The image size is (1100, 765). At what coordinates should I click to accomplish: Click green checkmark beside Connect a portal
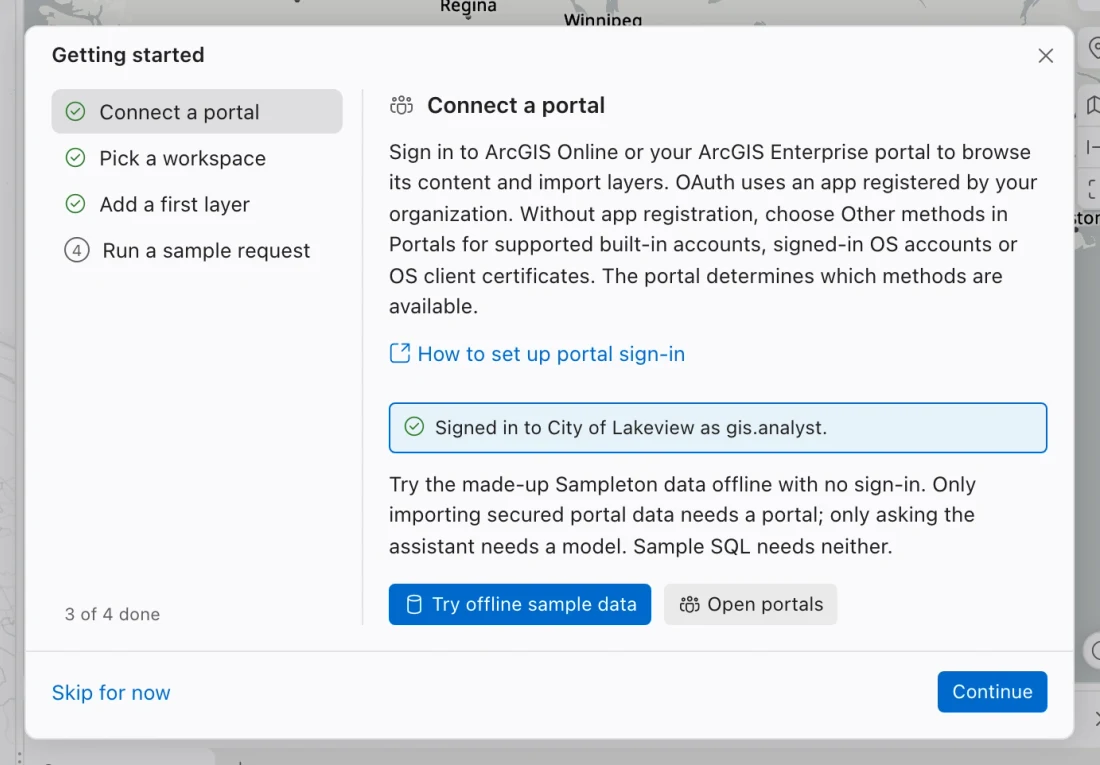75,112
